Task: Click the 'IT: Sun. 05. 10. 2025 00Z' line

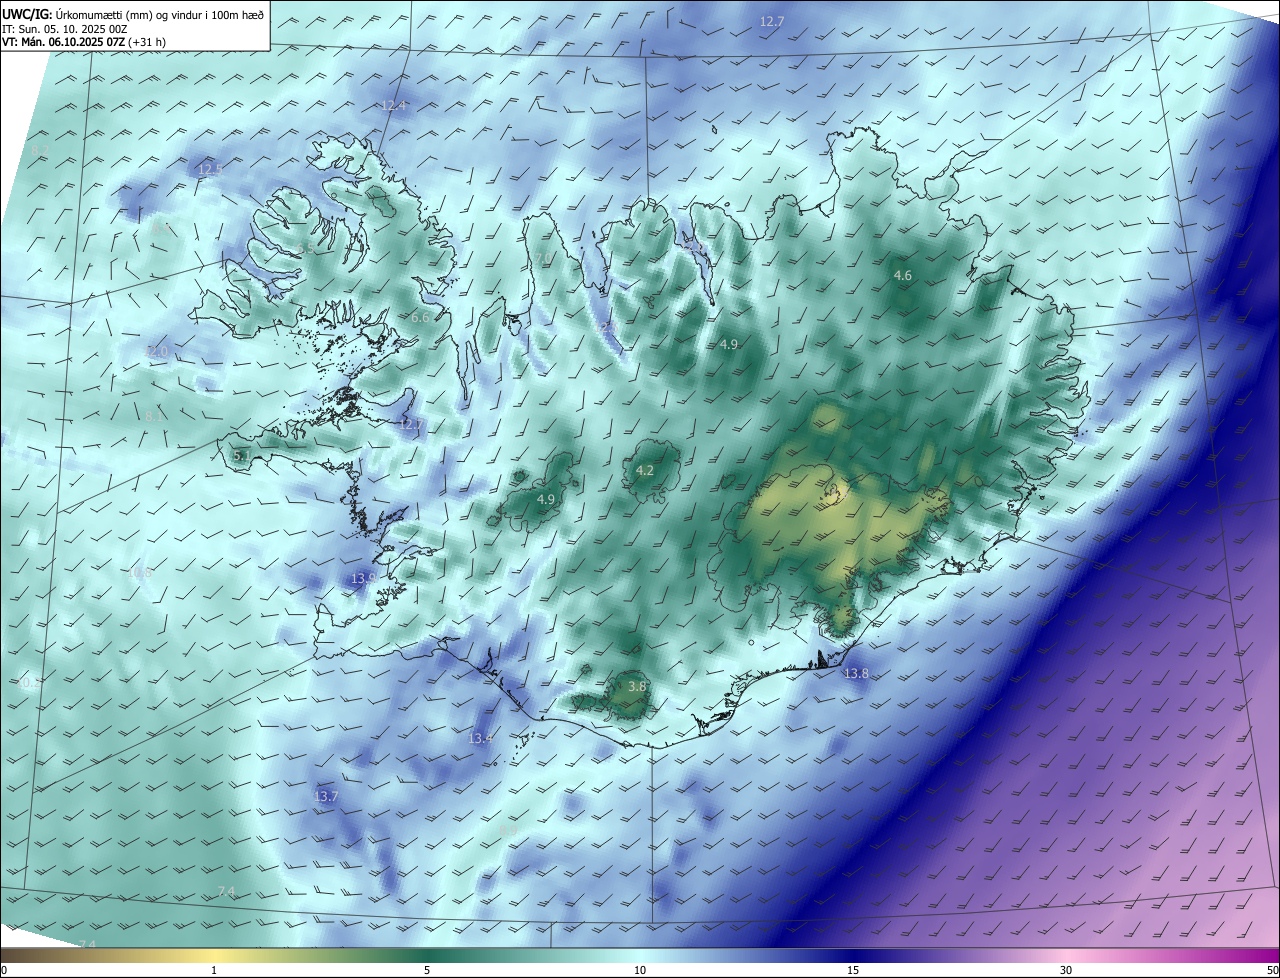Action: click(64, 29)
